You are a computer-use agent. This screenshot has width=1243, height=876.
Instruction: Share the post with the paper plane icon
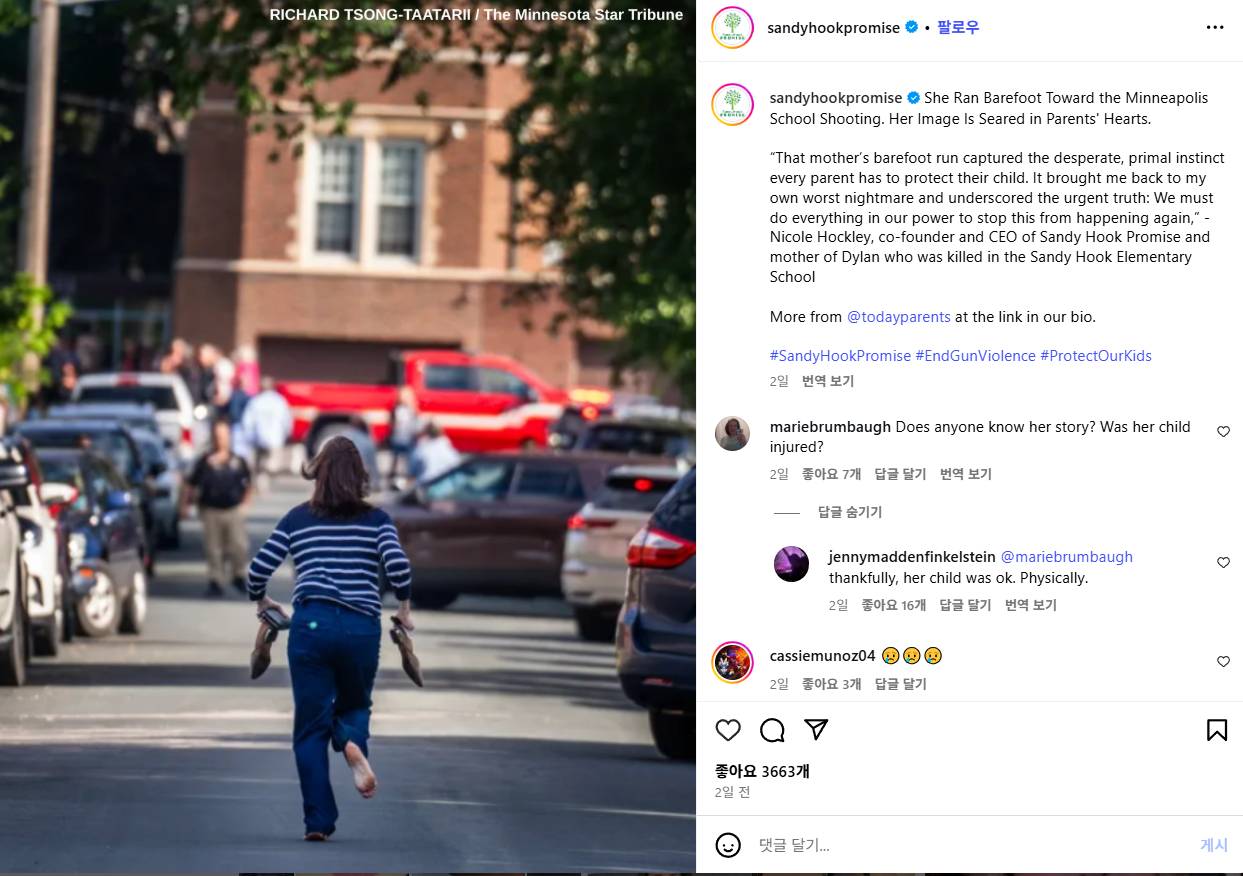(x=816, y=730)
